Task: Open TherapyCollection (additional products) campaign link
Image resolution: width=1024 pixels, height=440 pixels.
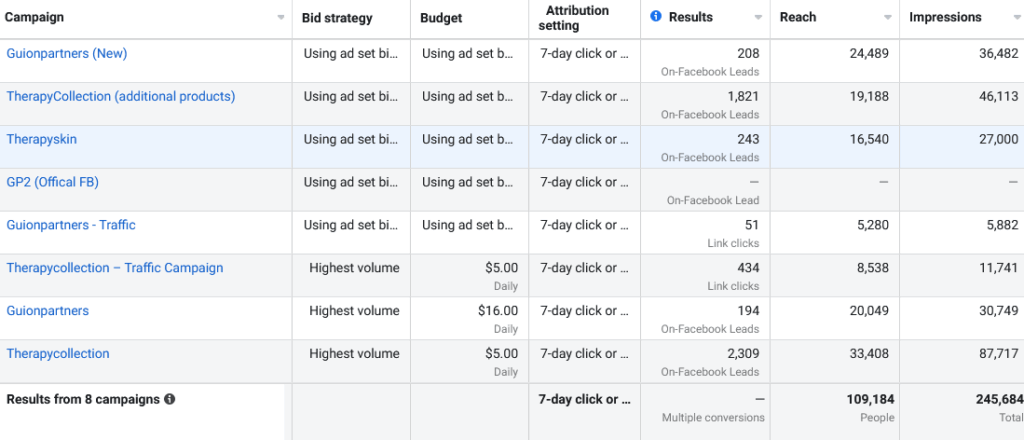Action: coord(121,96)
